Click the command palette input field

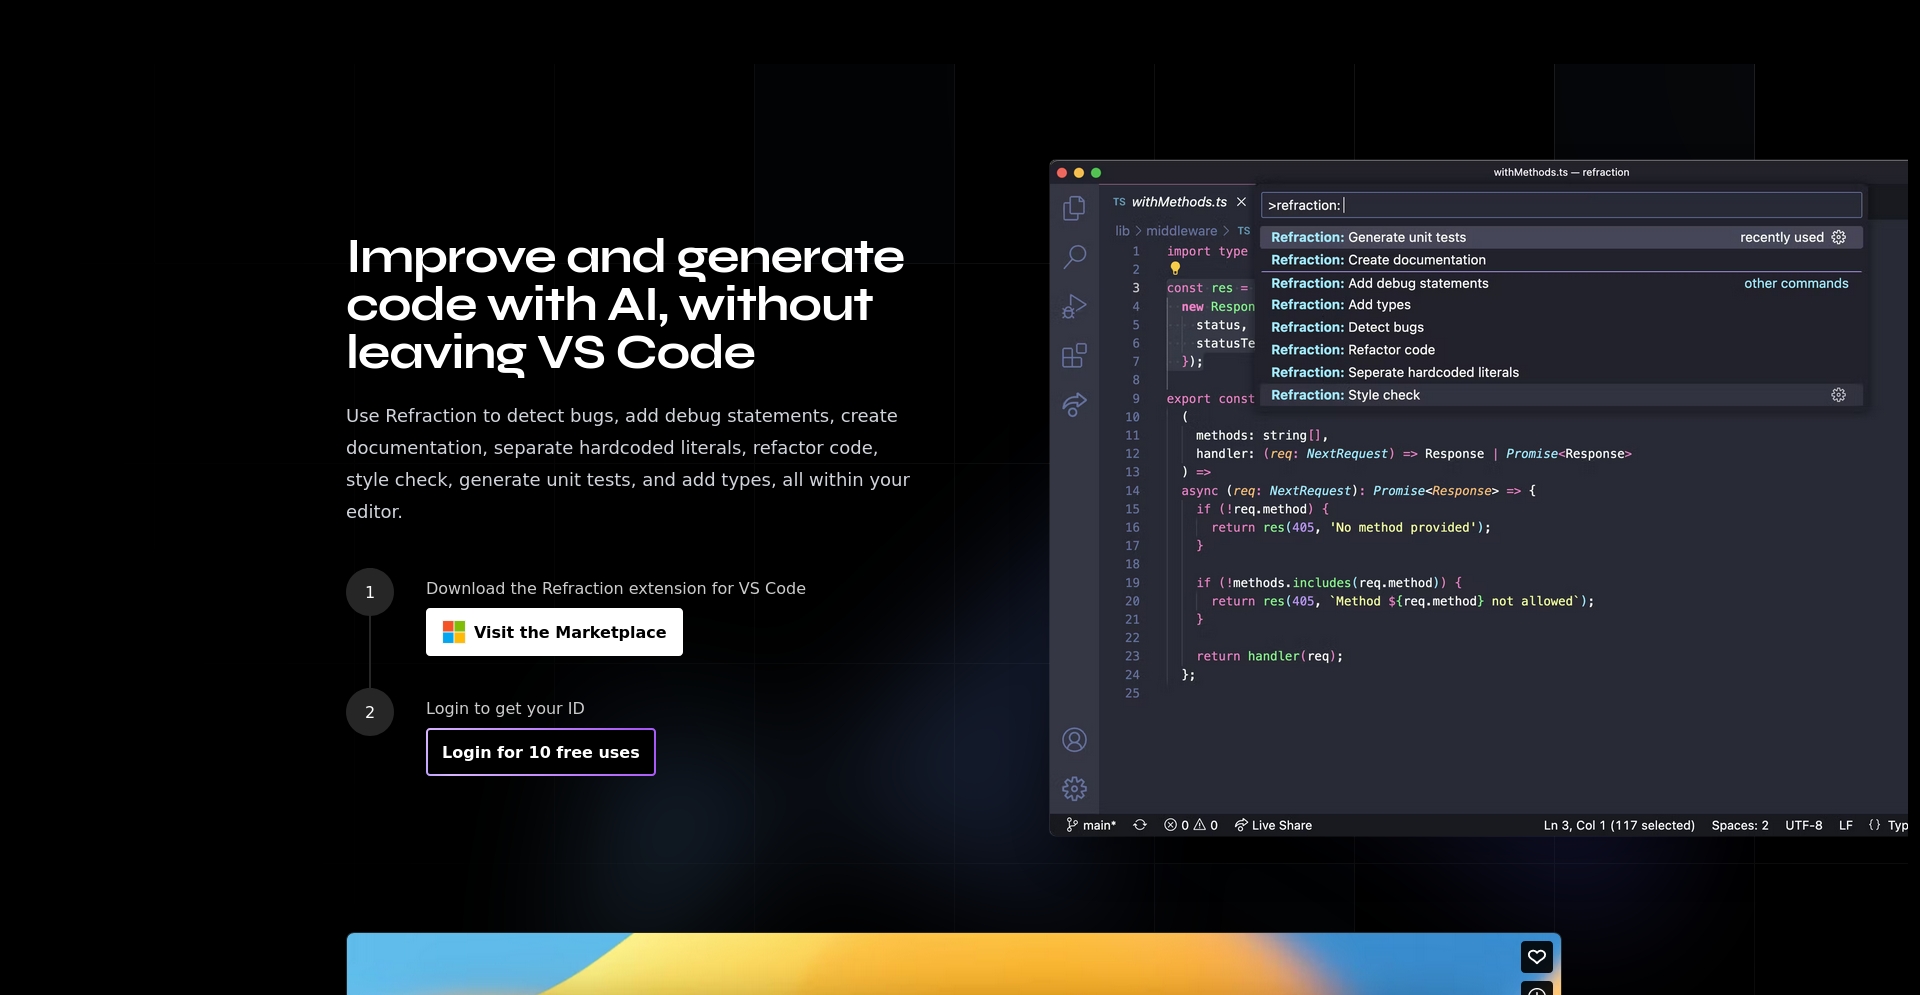tap(1561, 205)
